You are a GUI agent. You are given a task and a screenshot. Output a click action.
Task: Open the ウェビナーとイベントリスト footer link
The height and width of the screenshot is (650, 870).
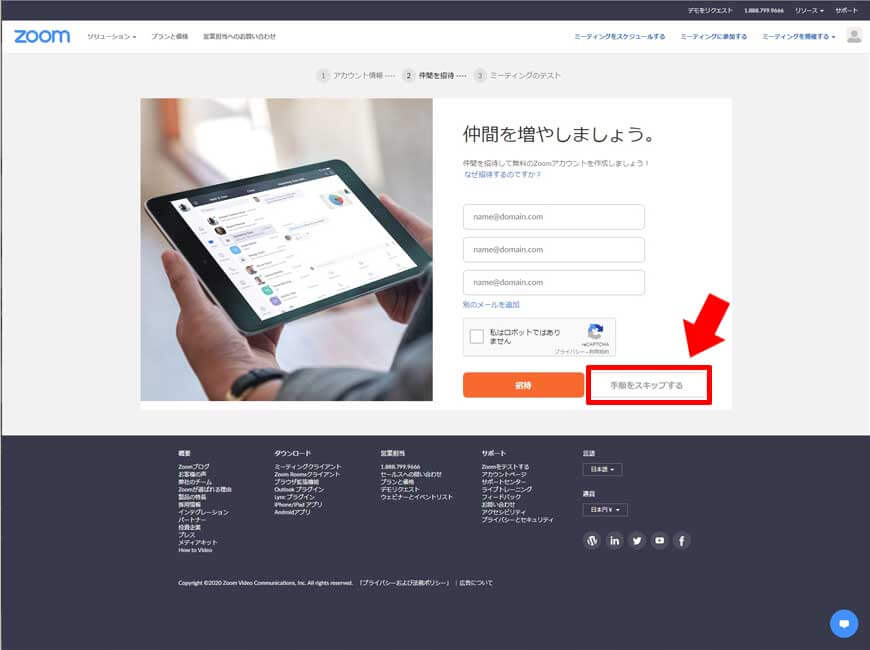[417, 497]
